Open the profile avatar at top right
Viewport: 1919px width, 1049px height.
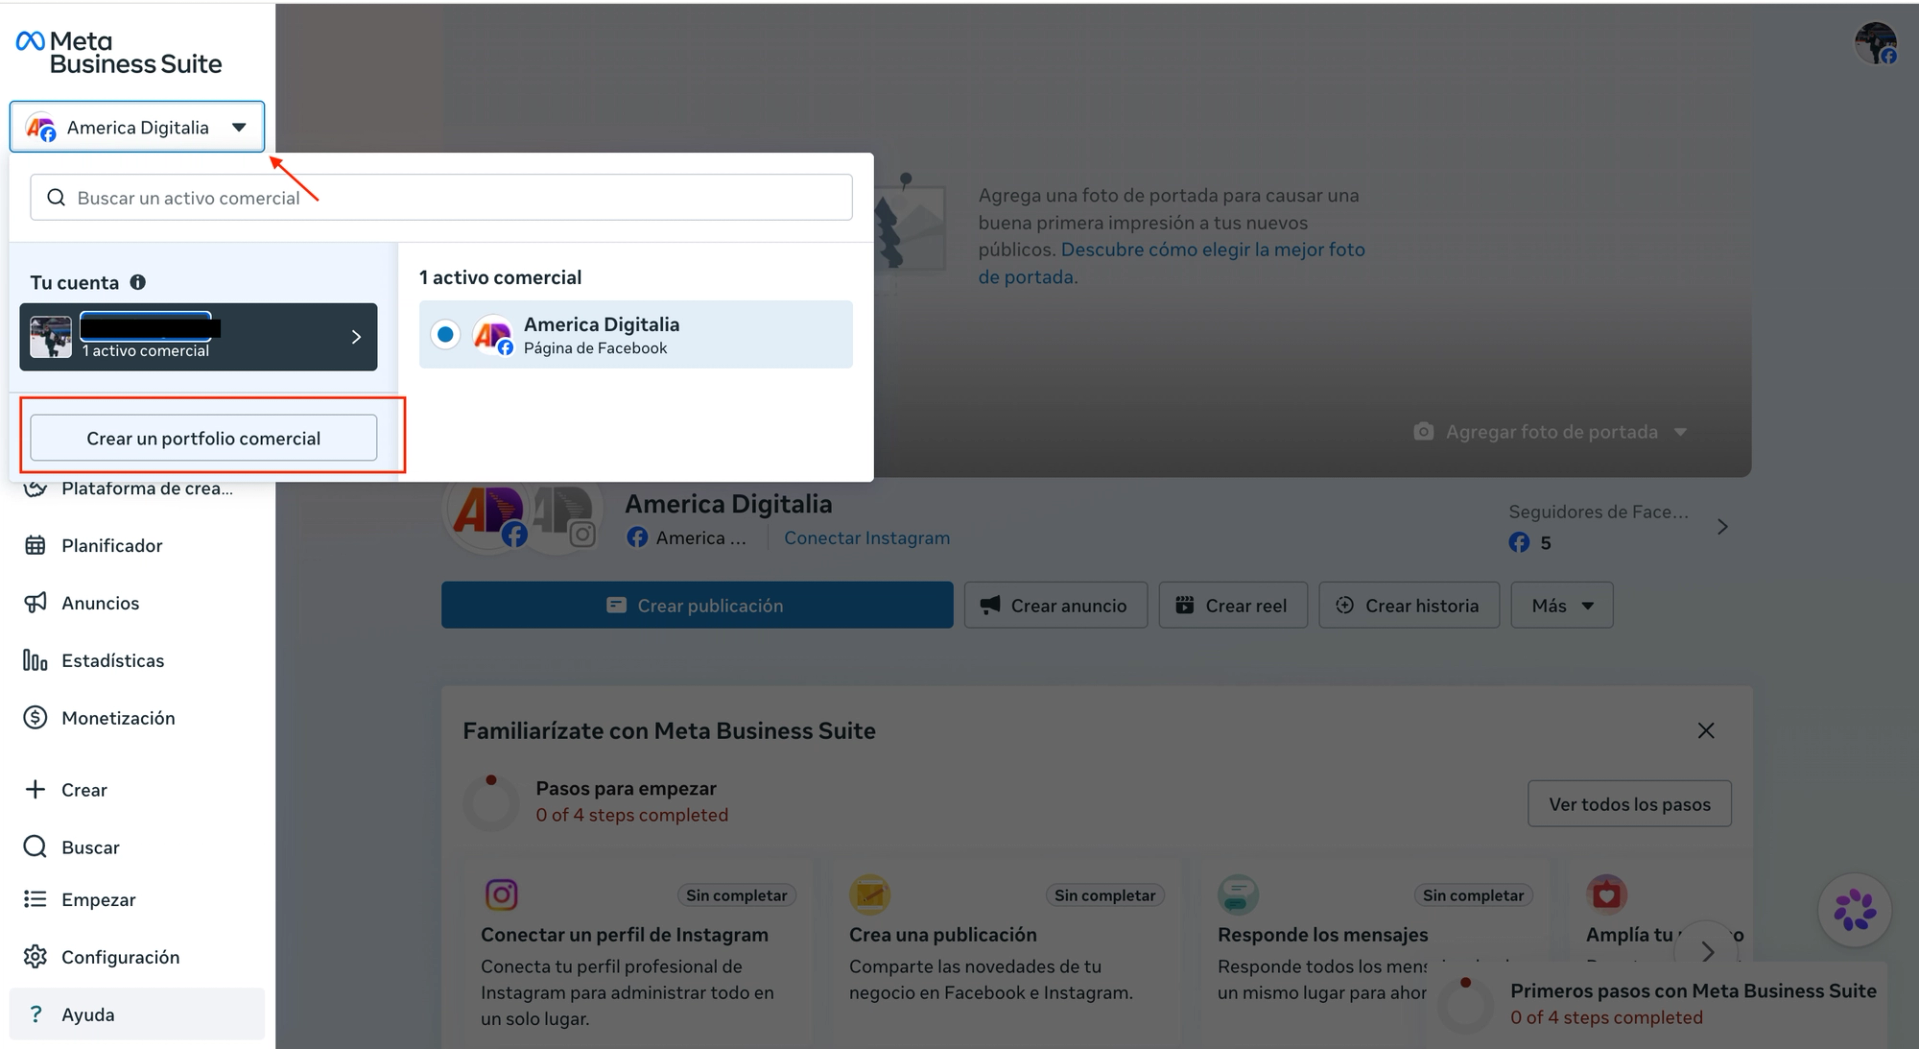point(1875,43)
